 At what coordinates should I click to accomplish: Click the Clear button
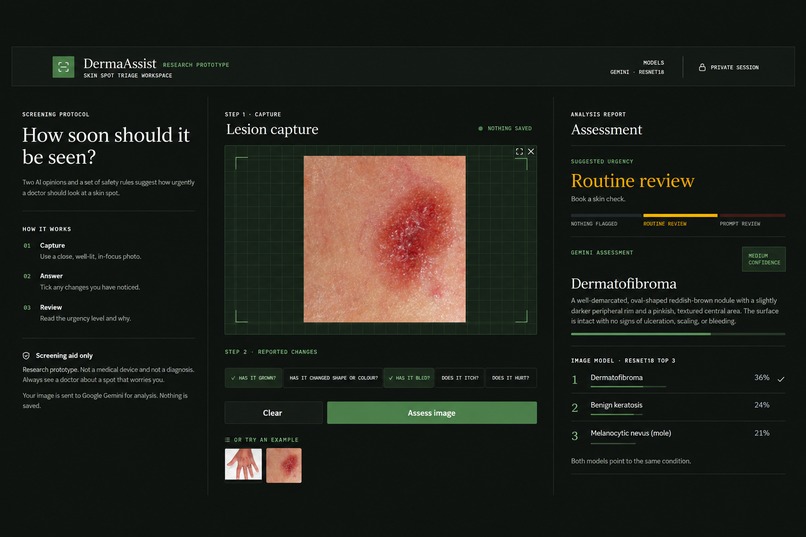coord(273,413)
